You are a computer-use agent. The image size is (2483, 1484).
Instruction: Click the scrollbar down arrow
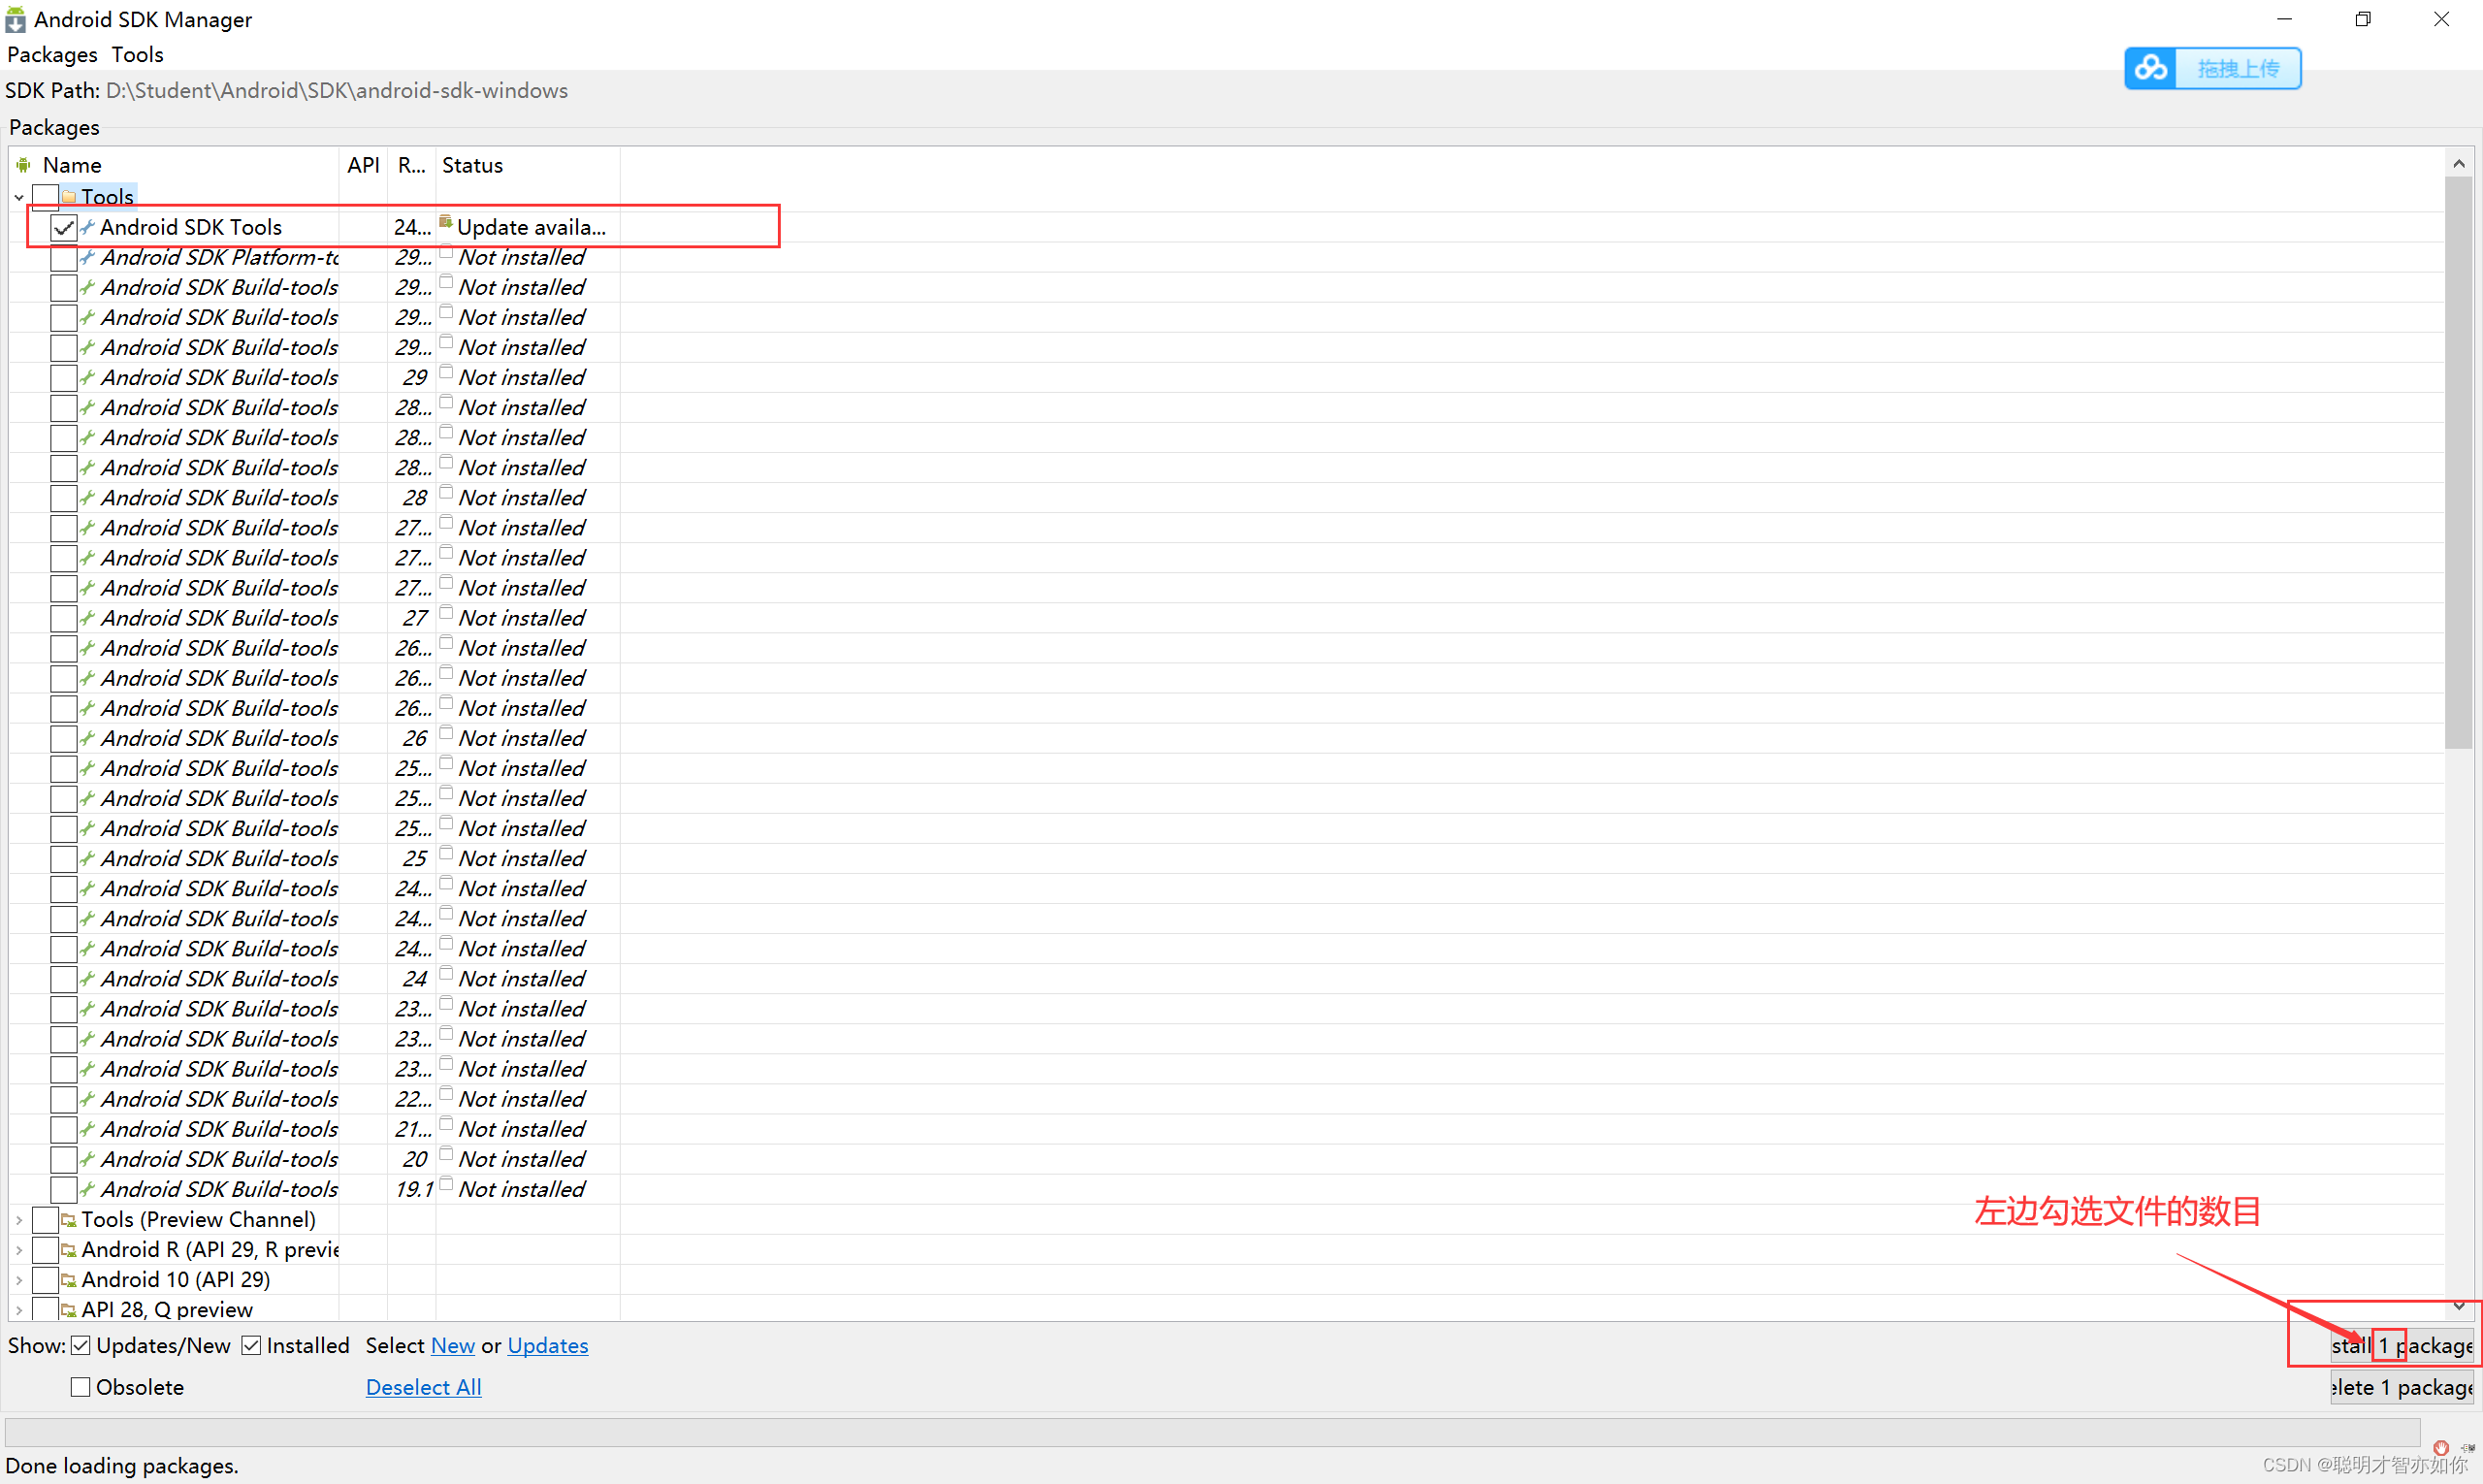[x=2458, y=1306]
